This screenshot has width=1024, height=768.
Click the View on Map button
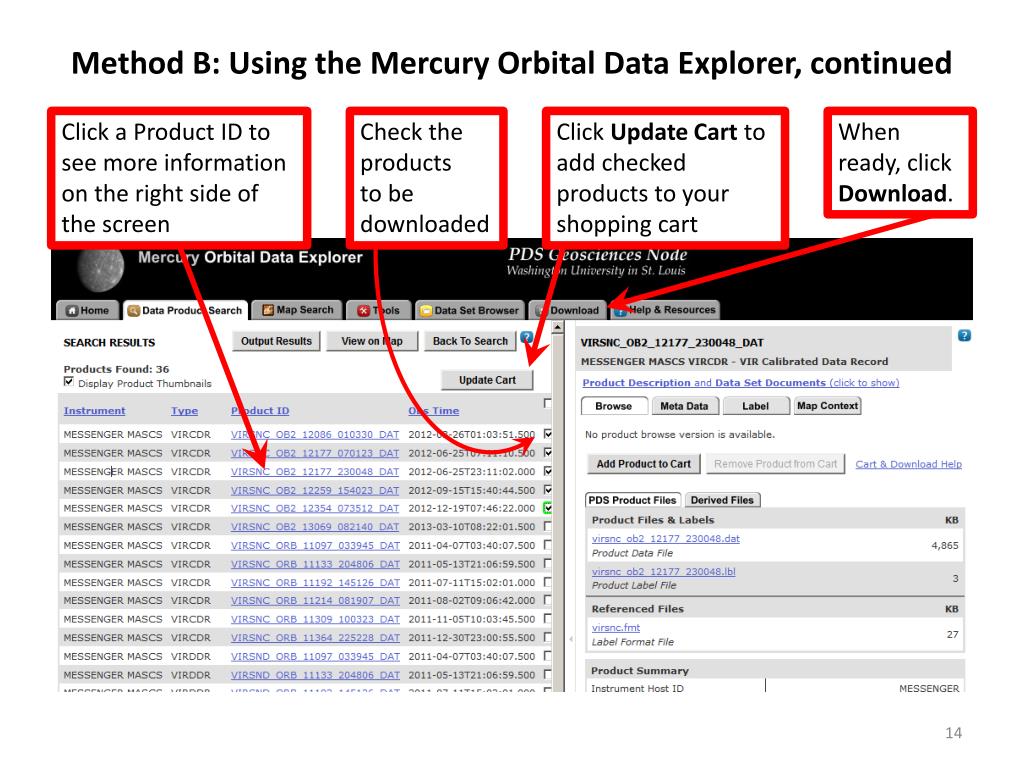click(372, 341)
